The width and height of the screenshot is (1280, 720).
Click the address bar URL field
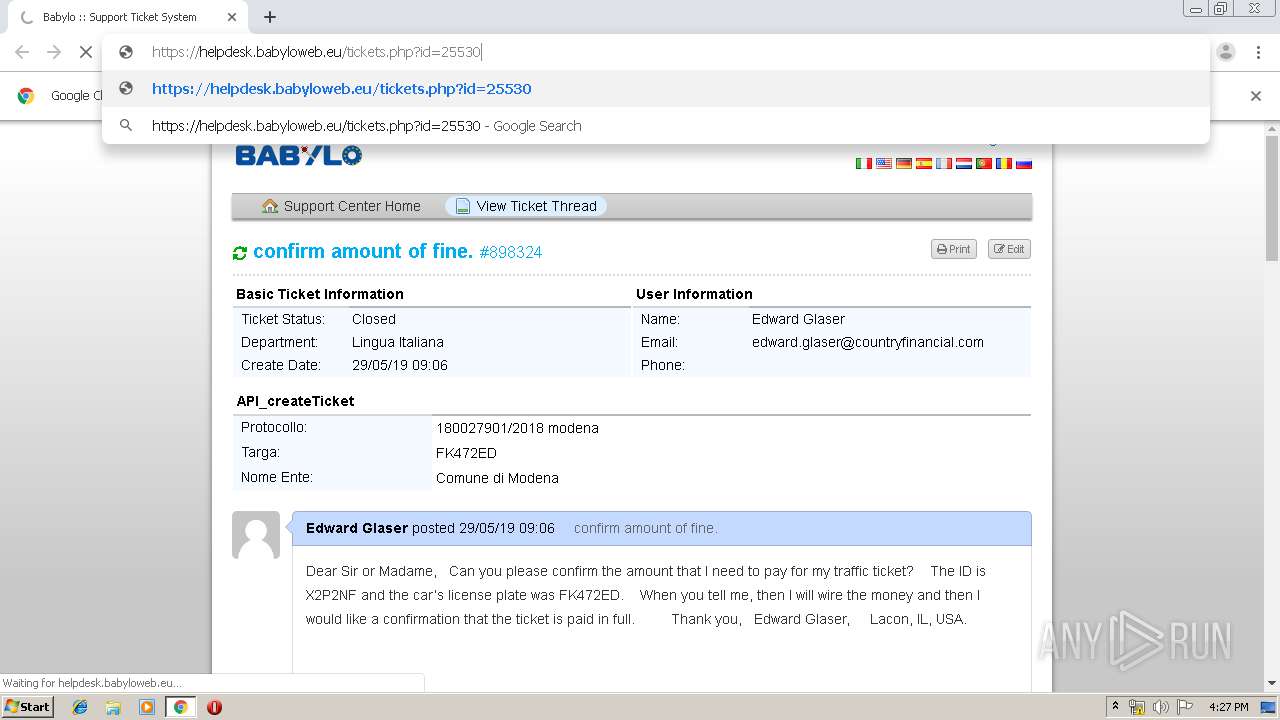coord(655,52)
